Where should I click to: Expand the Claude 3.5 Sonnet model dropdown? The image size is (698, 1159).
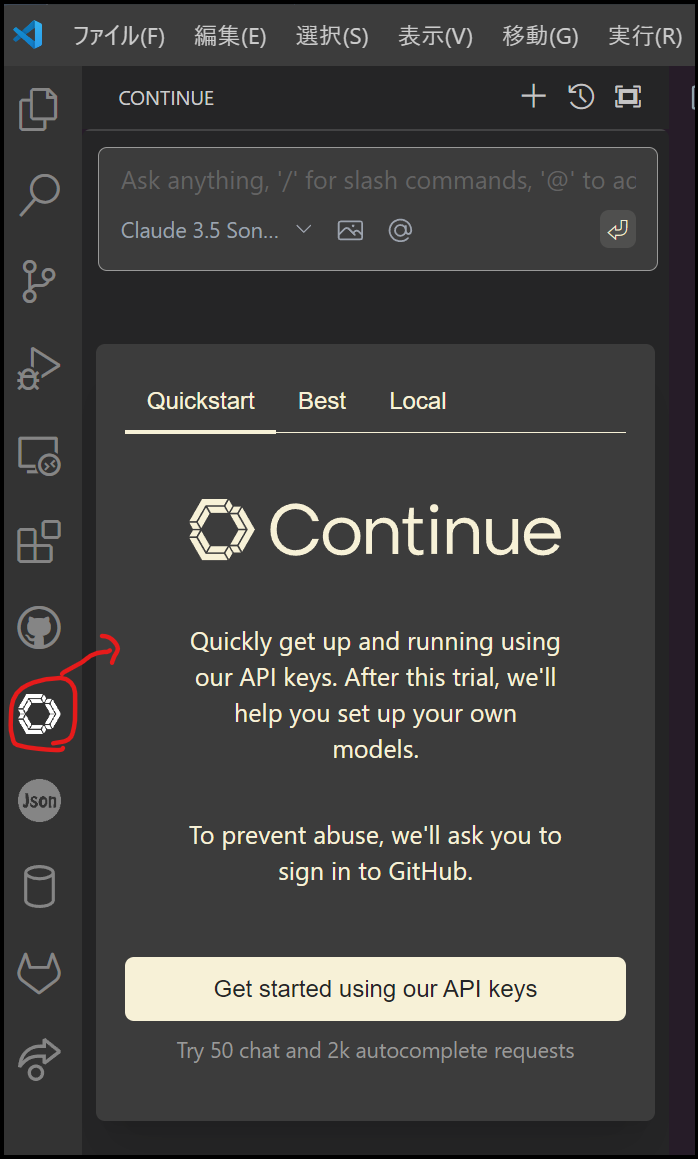[x=215, y=230]
